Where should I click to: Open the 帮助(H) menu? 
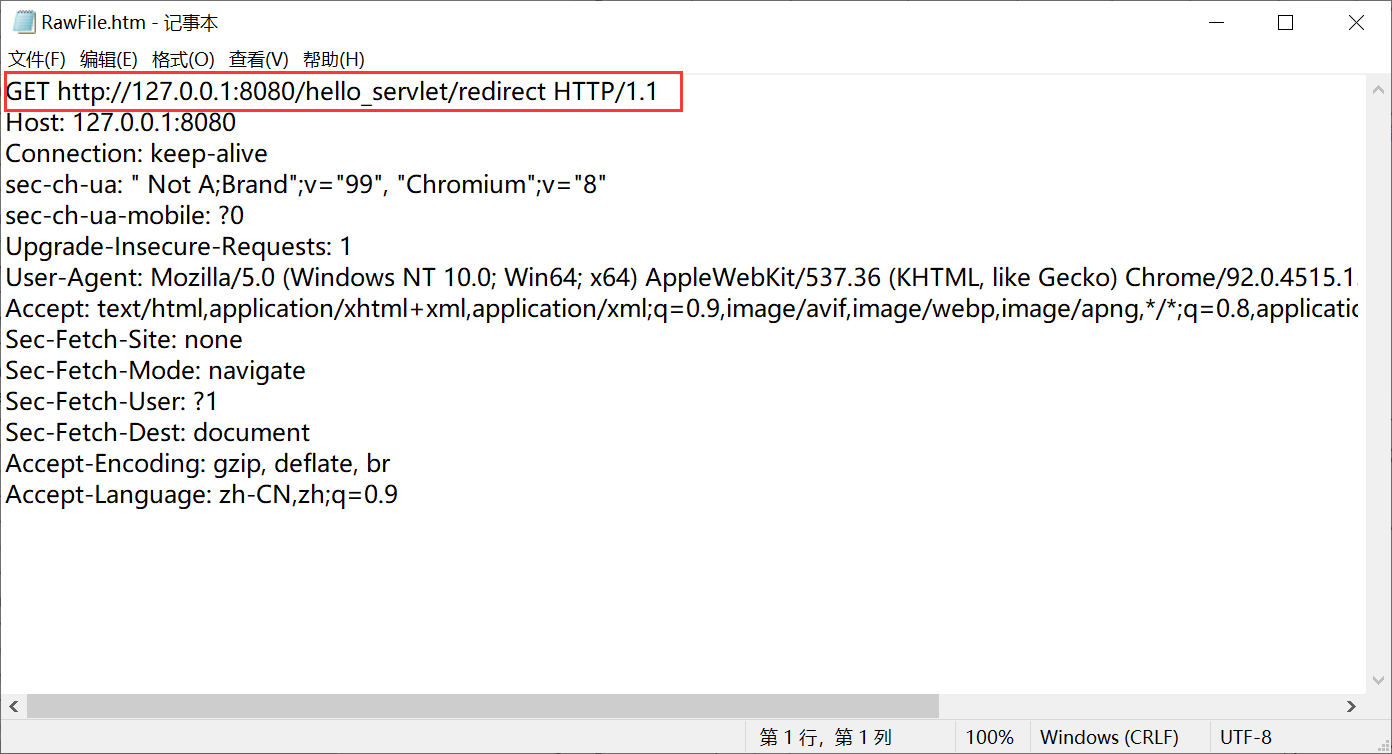(x=333, y=59)
